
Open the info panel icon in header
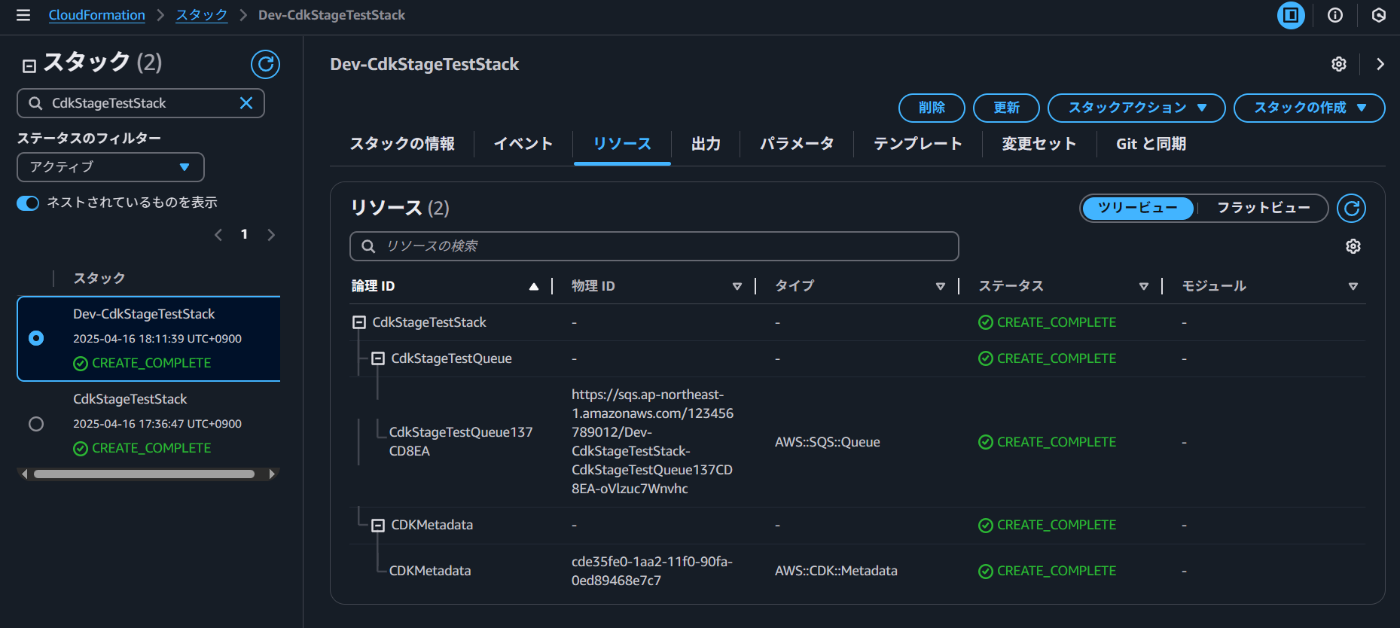pos(1335,15)
